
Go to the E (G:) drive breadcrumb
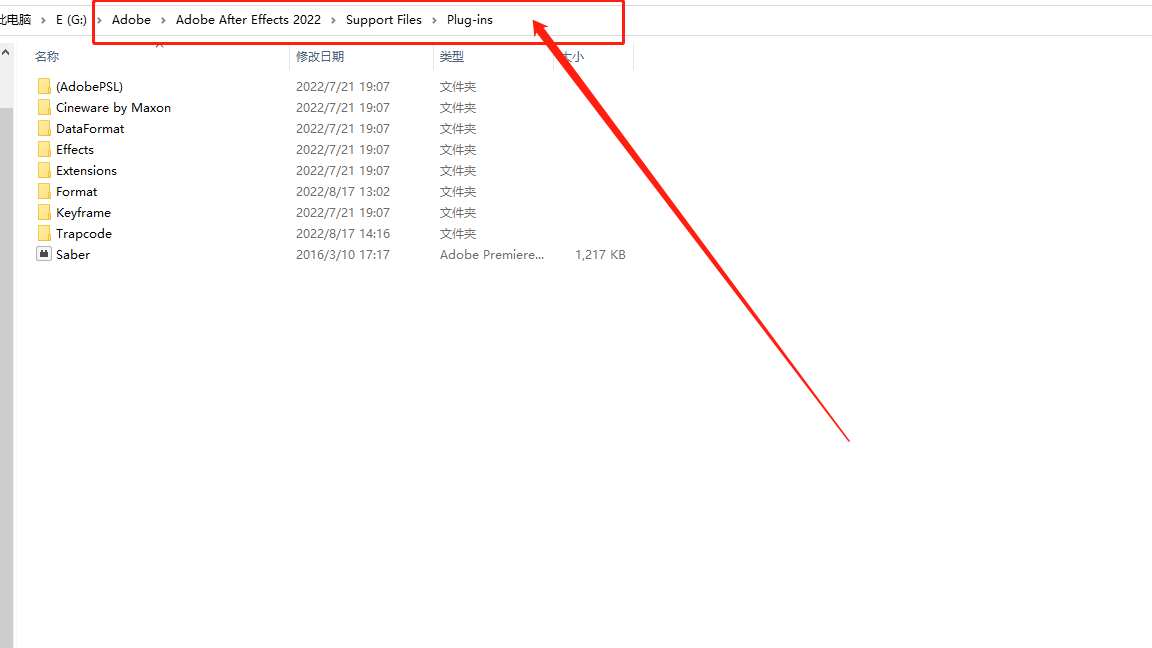coord(71,20)
